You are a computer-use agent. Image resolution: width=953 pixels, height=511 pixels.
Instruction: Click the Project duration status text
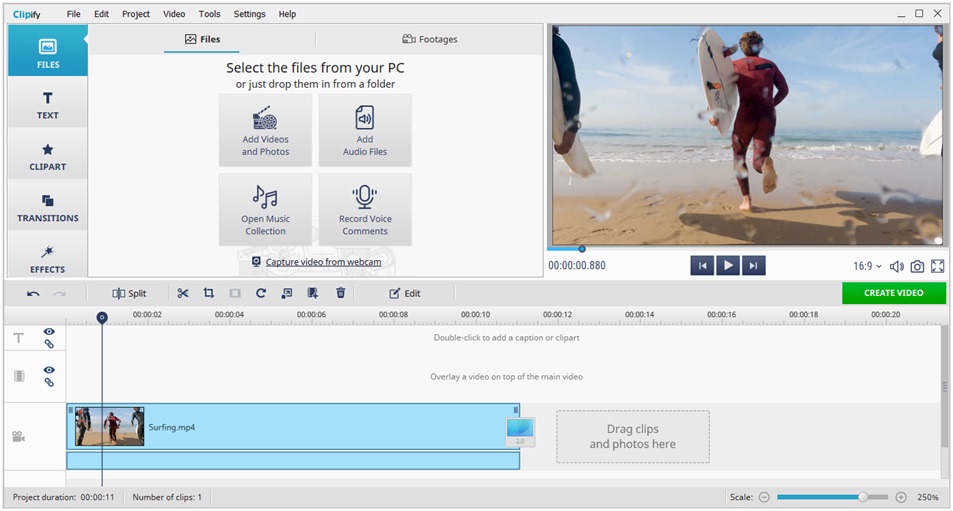64,497
